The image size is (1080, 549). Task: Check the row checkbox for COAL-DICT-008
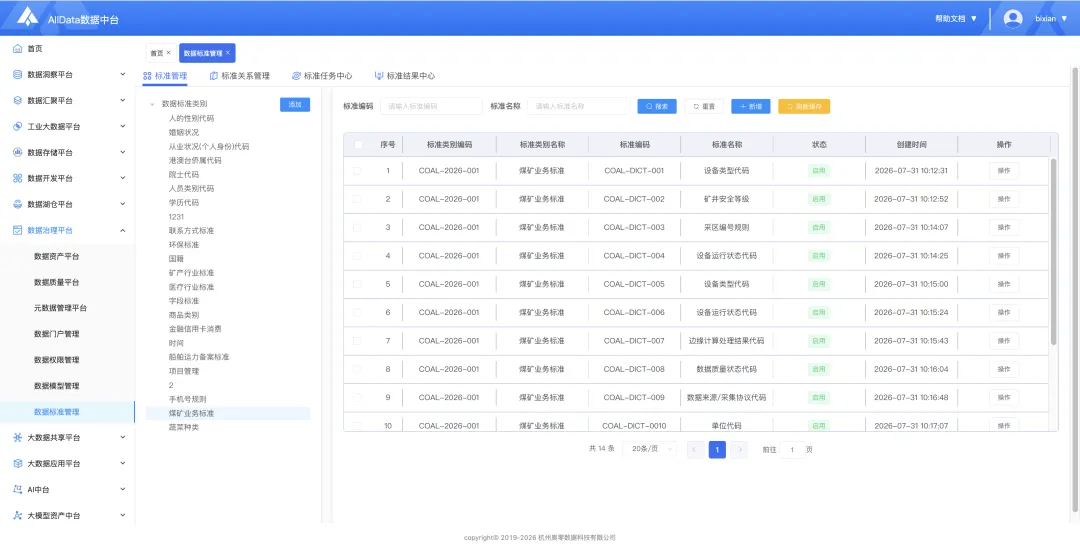[357, 369]
